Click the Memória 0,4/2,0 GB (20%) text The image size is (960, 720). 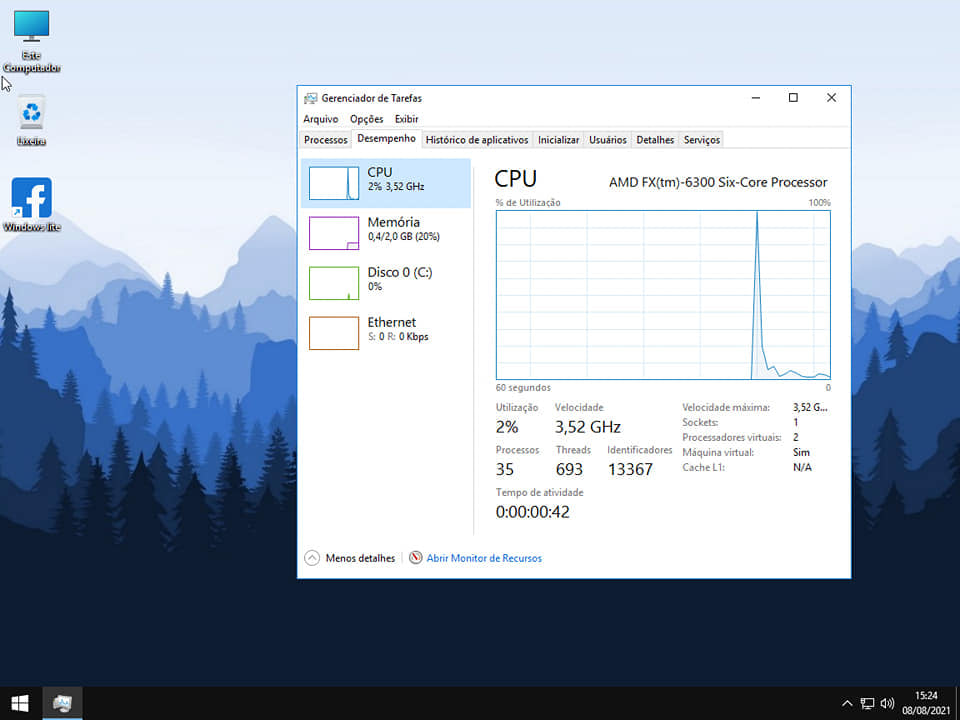tap(403, 236)
